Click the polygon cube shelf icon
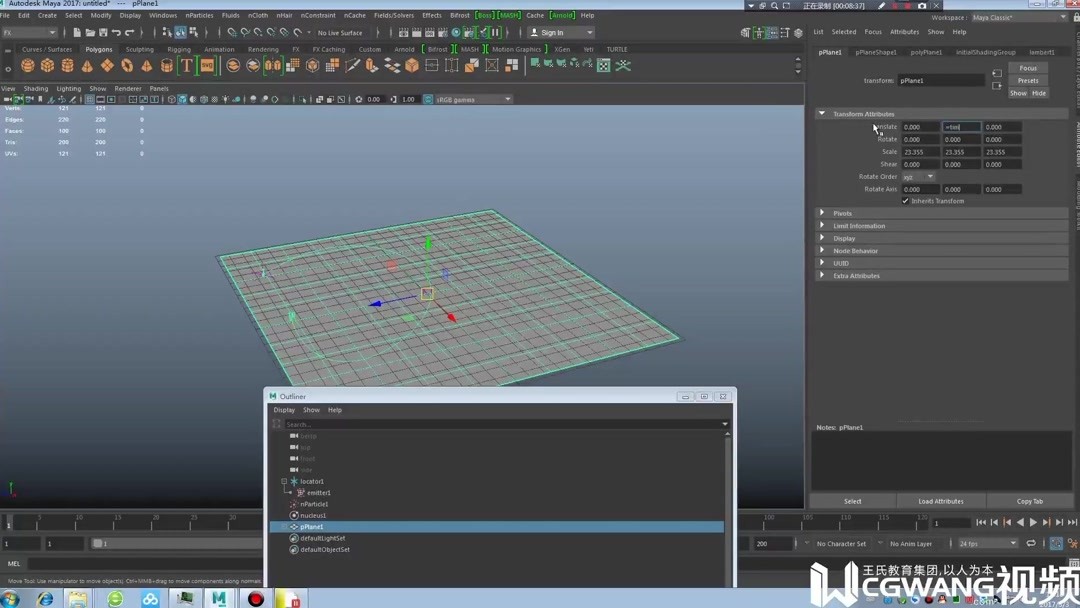The width and height of the screenshot is (1080, 608). [47, 66]
